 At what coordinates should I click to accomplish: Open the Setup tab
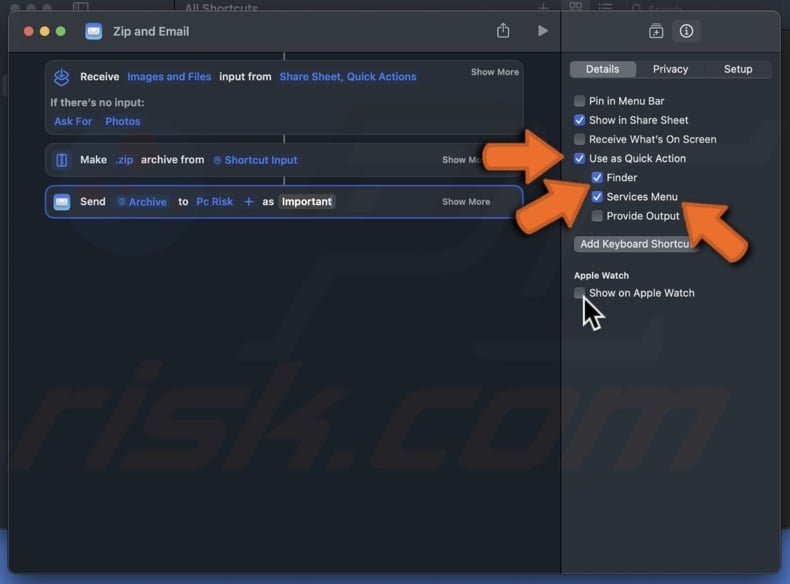[x=738, y=69]
